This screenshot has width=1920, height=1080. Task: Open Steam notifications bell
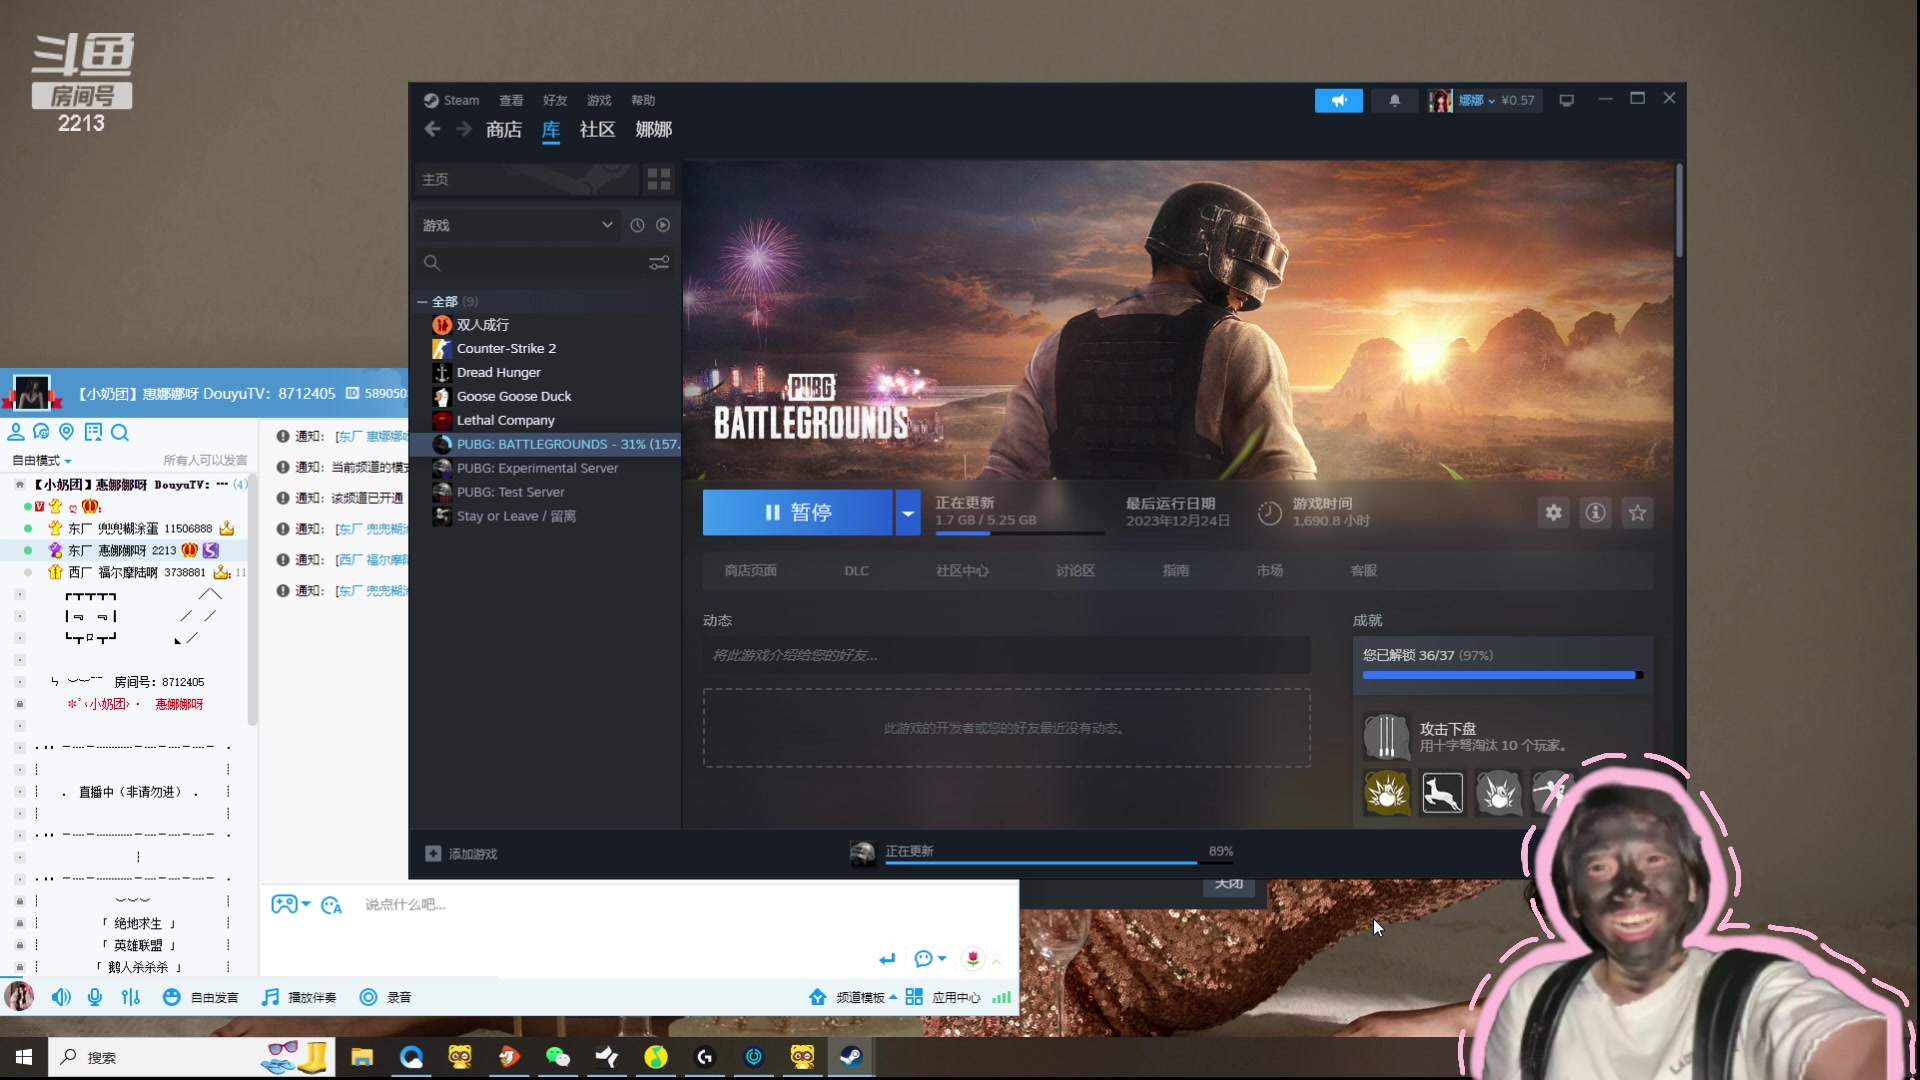(x=1394, y=100)
